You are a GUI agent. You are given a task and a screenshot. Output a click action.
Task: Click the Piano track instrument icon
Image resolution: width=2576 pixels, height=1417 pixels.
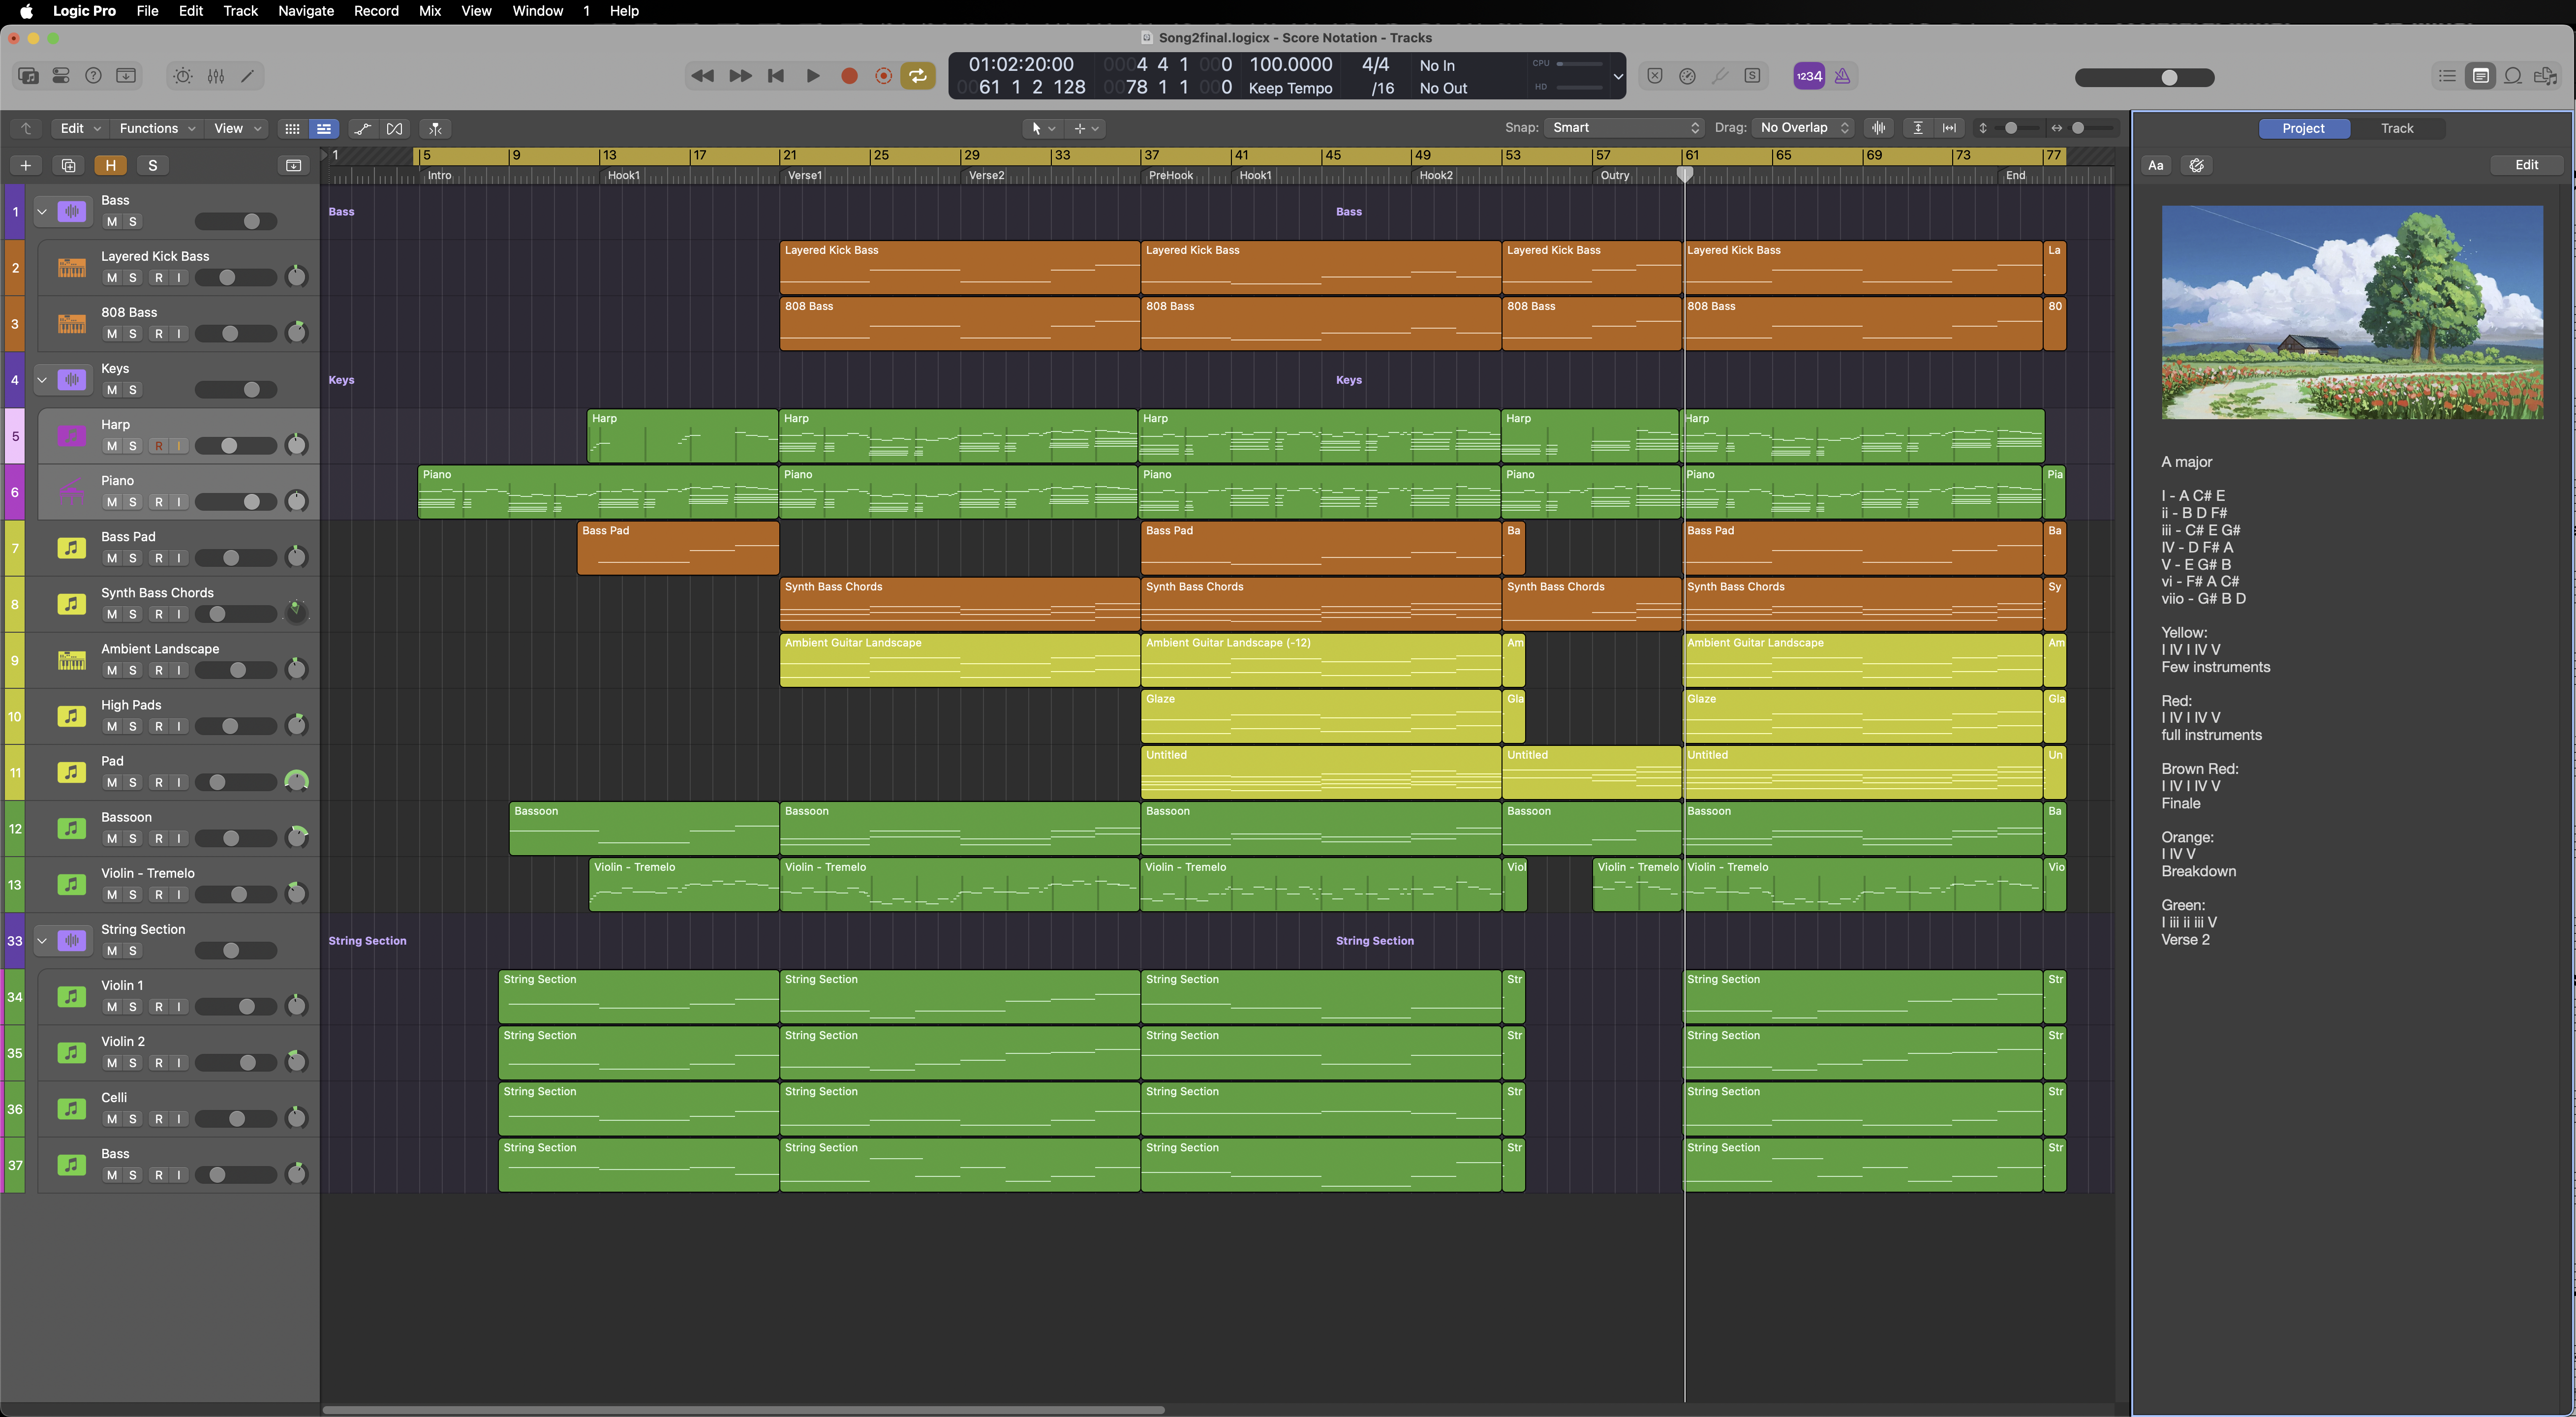click(x=71, y=492)
